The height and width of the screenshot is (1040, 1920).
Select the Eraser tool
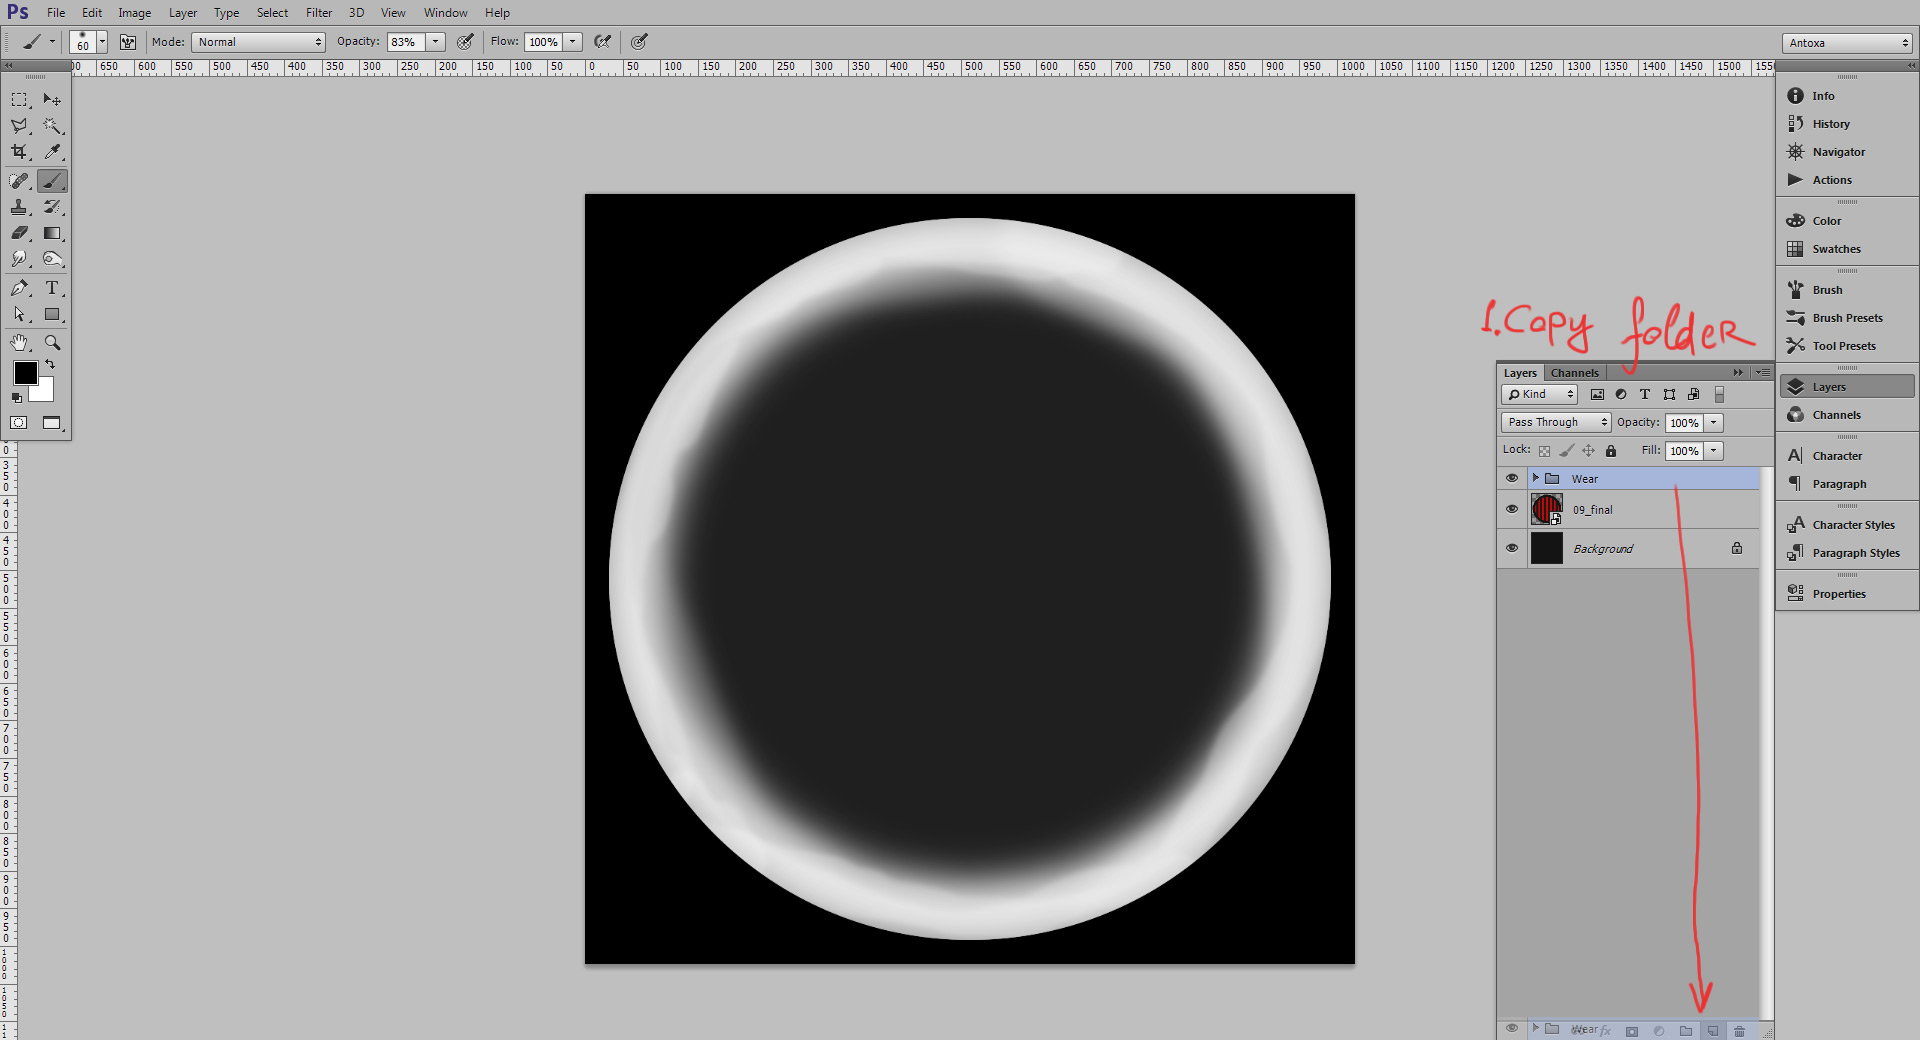pyautogui.click(x=20, y=233)
